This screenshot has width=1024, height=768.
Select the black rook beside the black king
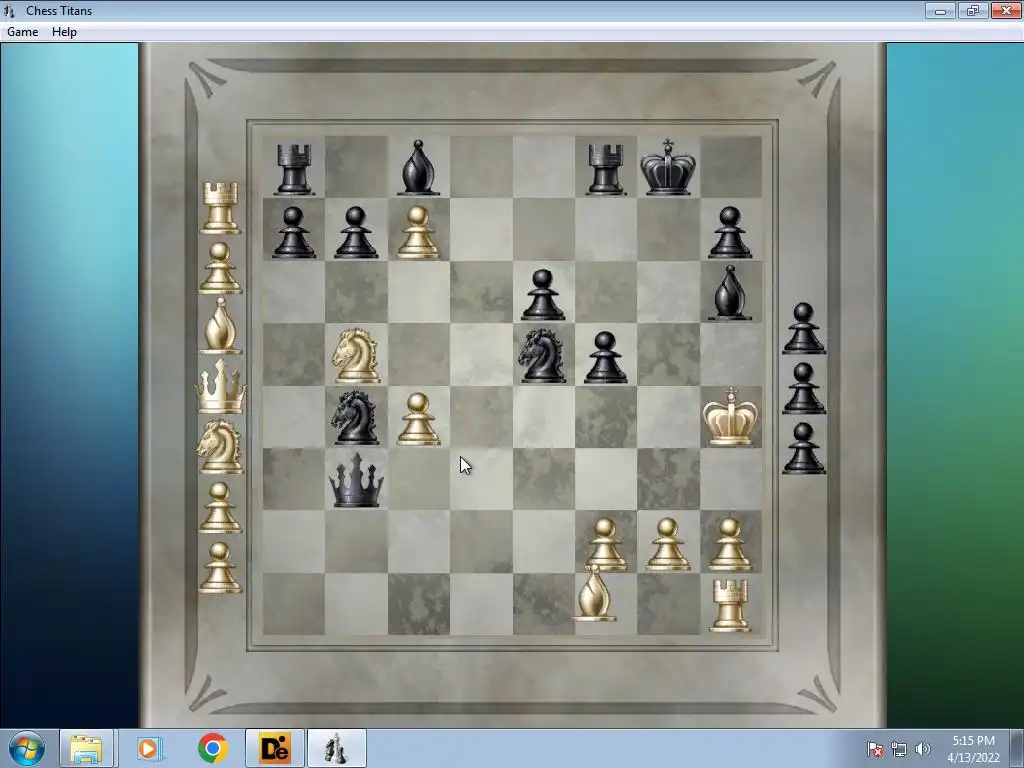[x=605, y=170]
